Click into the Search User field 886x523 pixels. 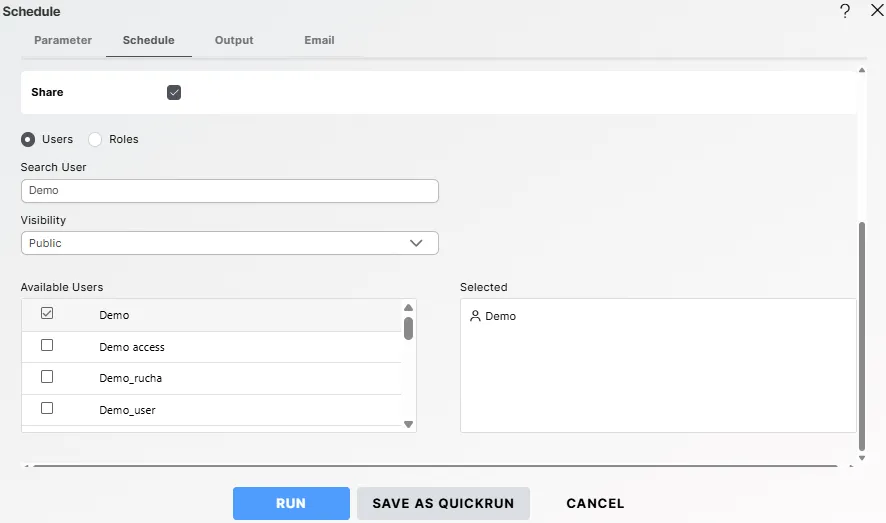point(229,191)
